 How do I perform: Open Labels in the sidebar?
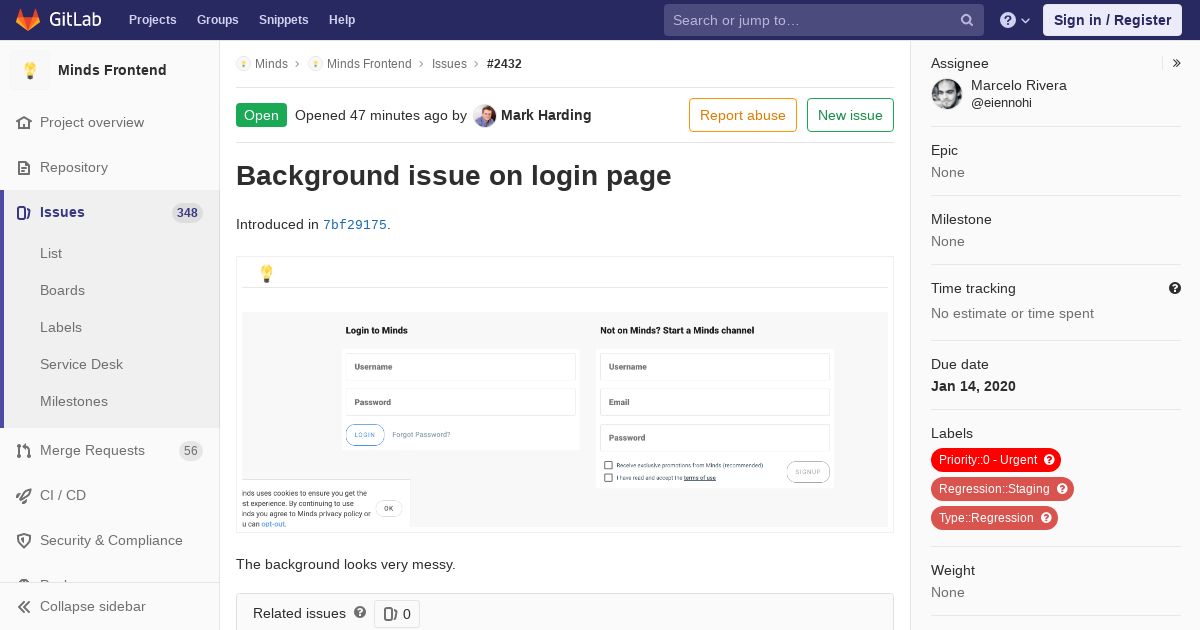(61, 327)
